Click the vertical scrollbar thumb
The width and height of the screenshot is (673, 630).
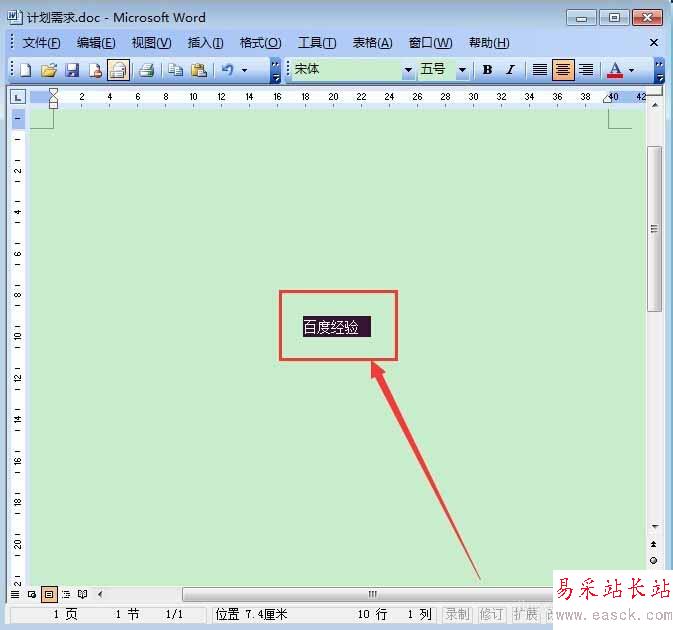point(654,228)
